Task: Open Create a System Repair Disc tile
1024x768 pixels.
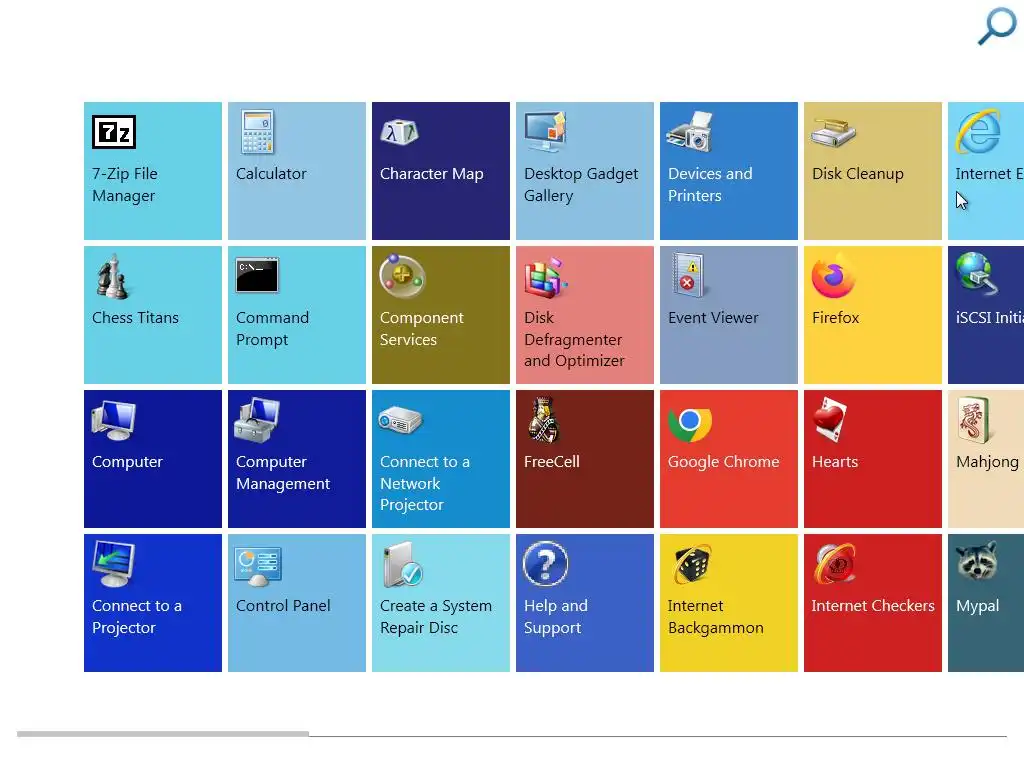Action: point(441,603)
